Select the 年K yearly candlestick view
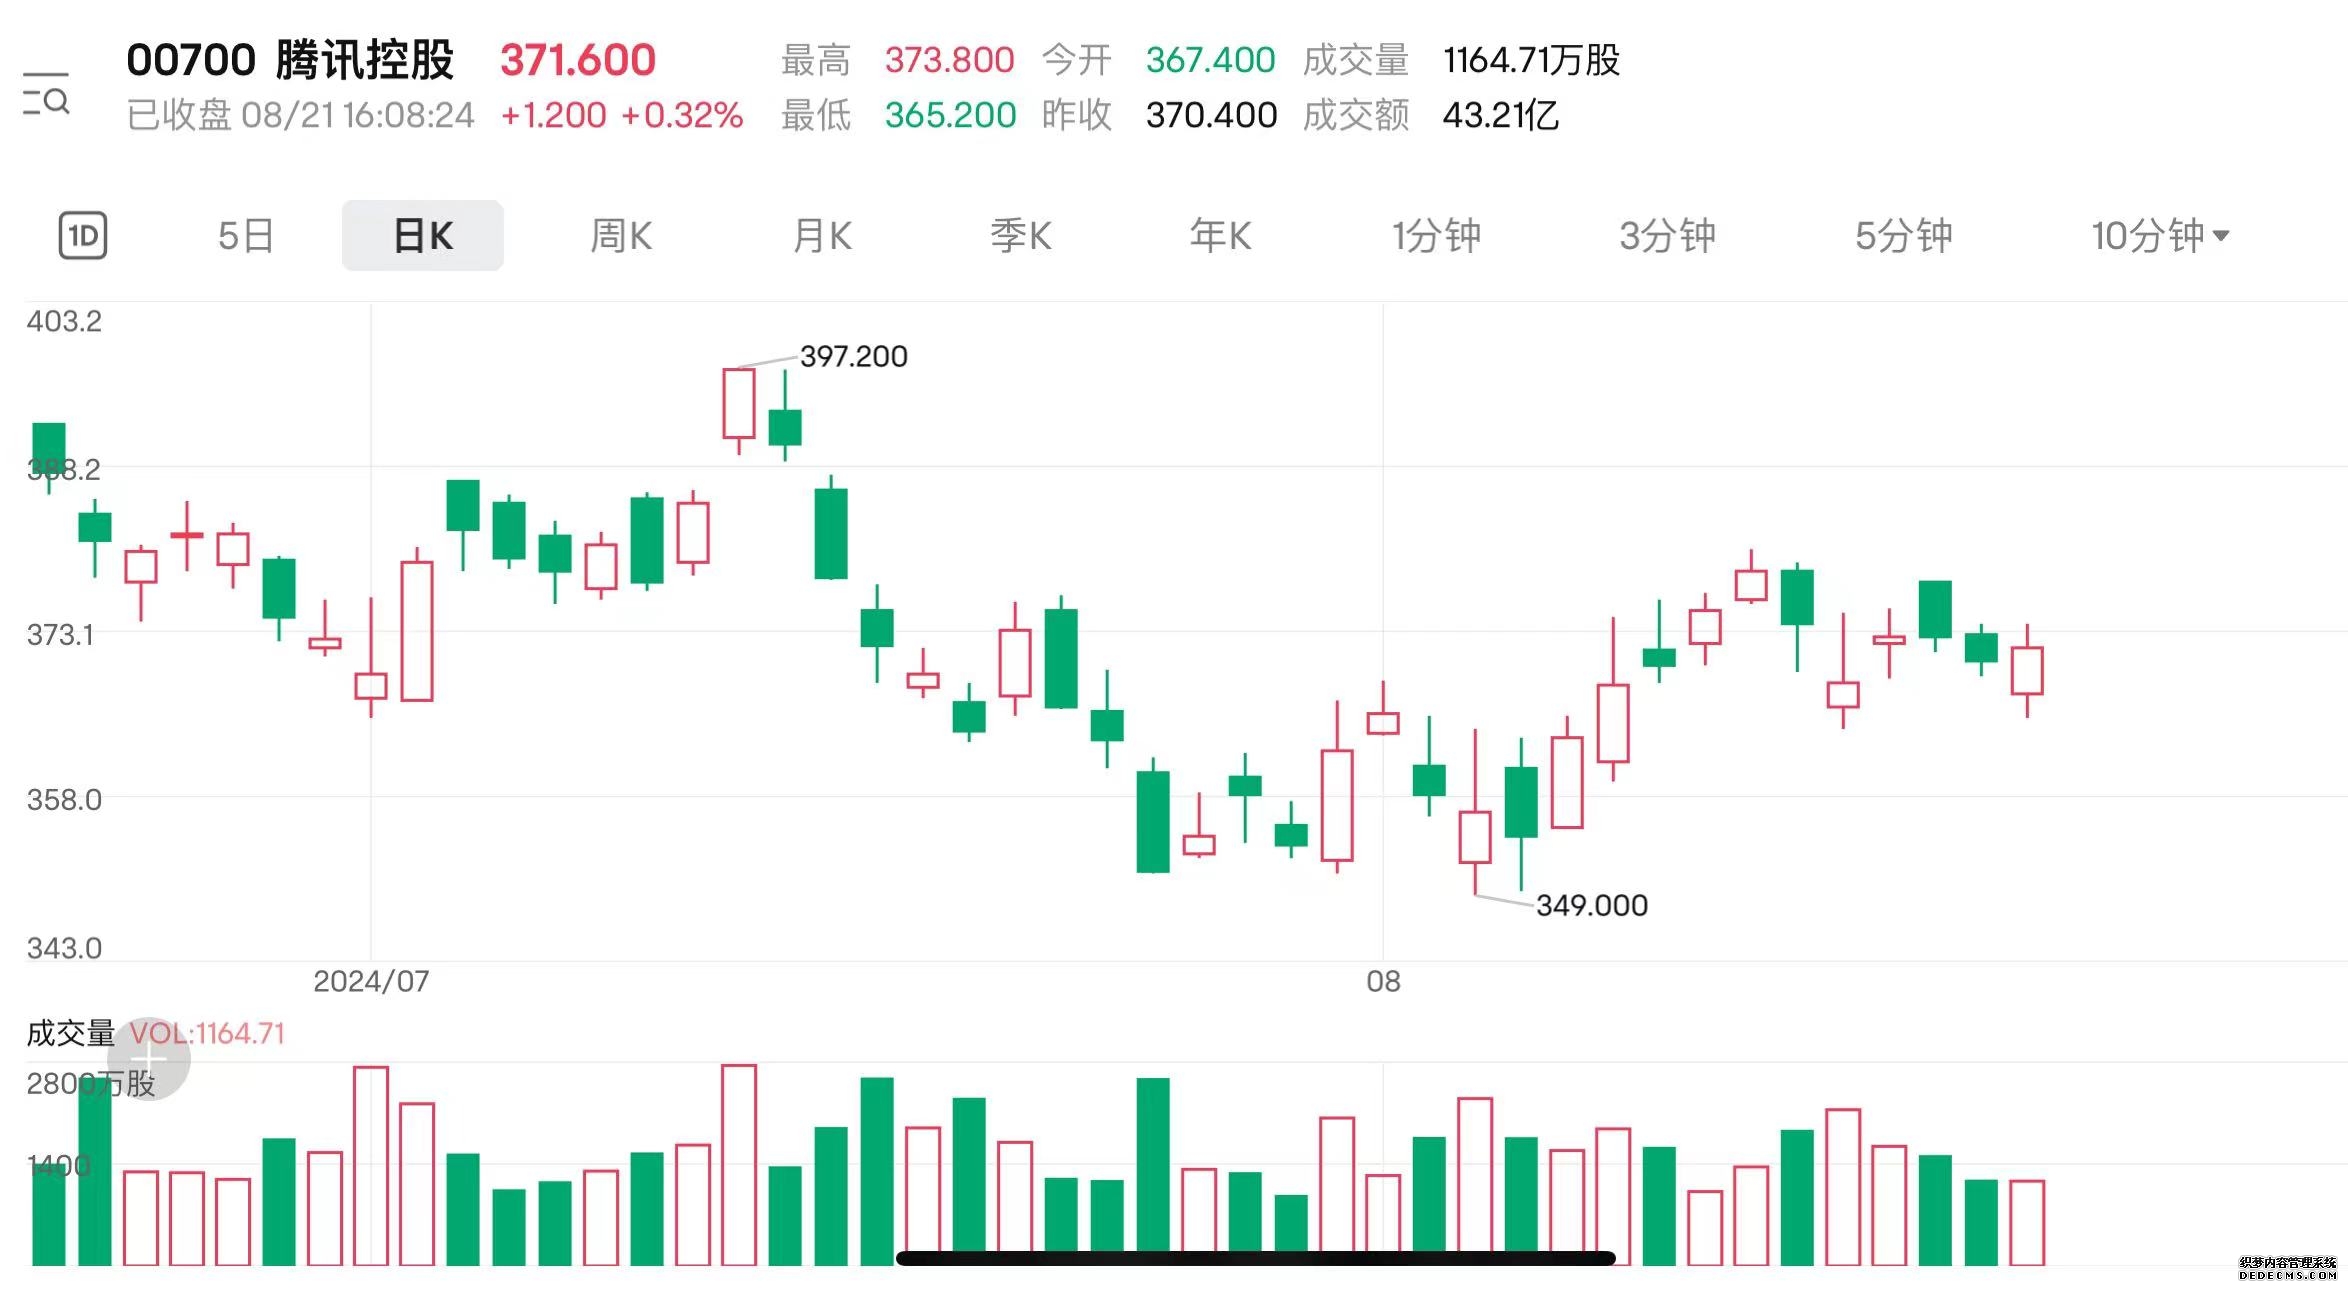The image size is (2348, 1290). click(x=1220, y=234)
